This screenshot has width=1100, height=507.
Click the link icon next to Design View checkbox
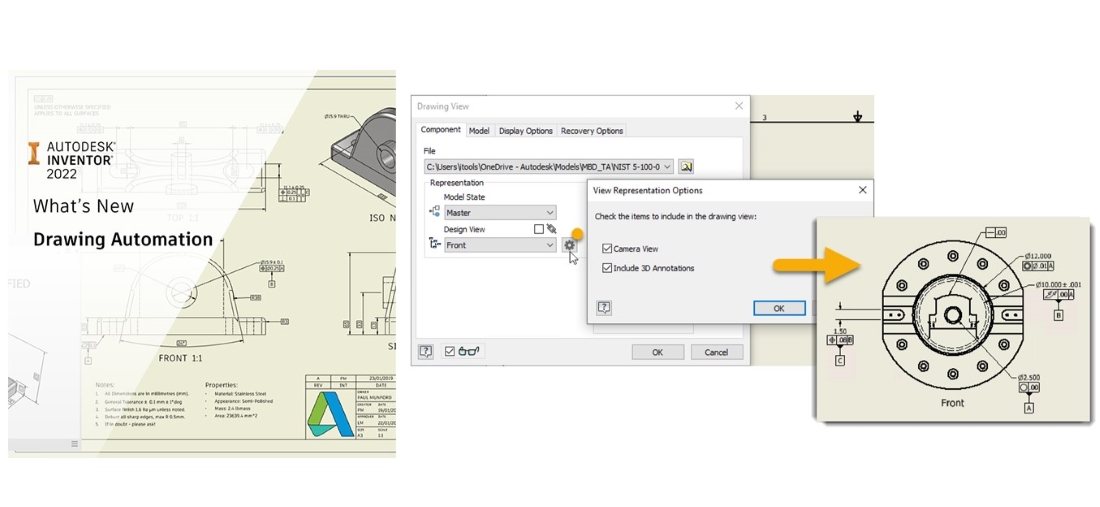pos(551,229)
